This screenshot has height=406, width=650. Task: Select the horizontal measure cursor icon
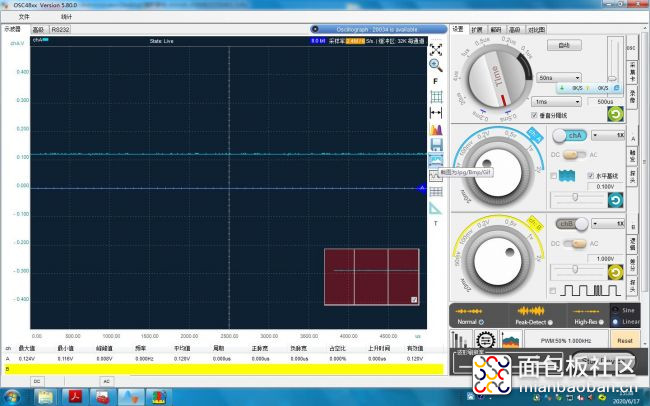pyautogui.click(x=436, y=113)
